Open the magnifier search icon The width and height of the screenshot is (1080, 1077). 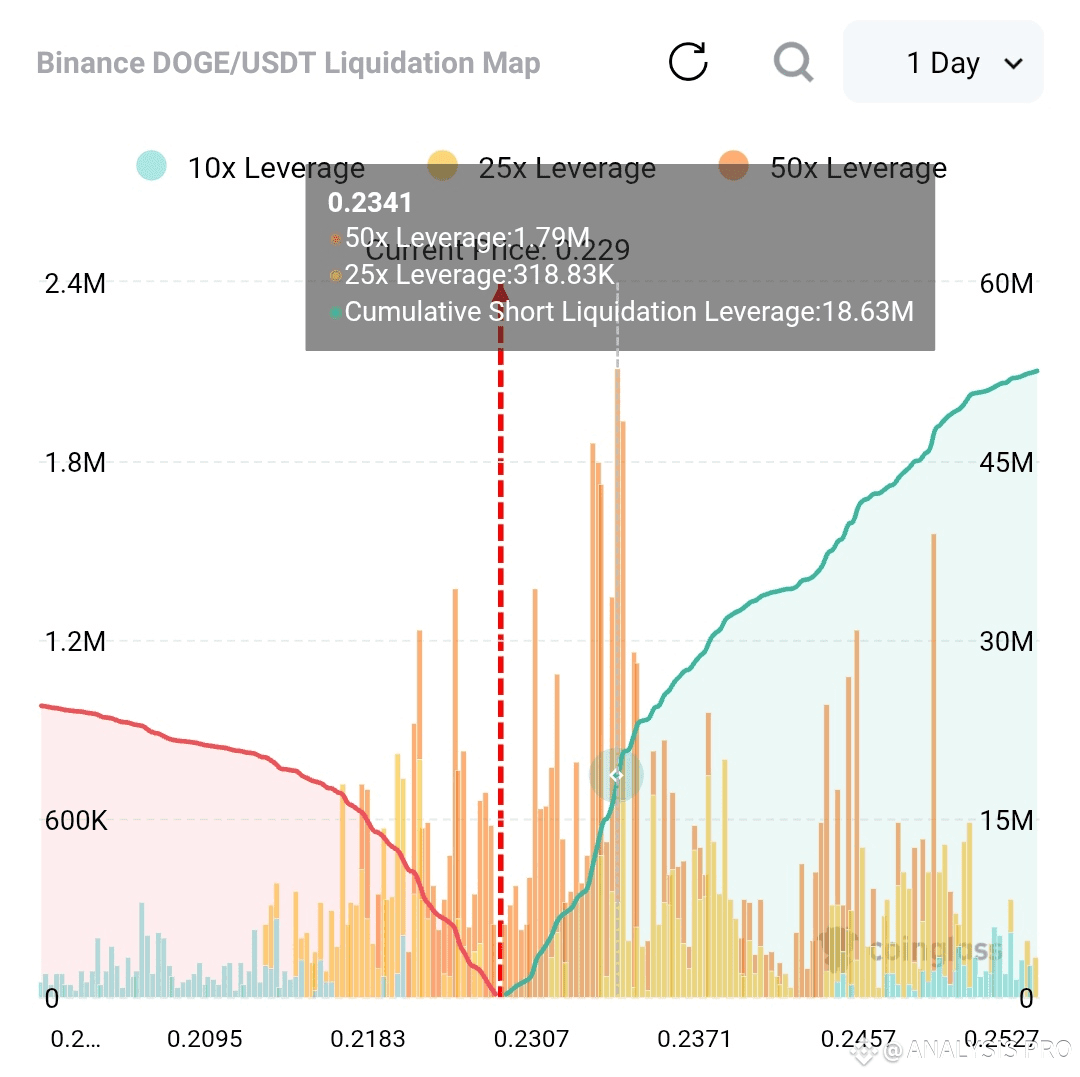(793, 63)
